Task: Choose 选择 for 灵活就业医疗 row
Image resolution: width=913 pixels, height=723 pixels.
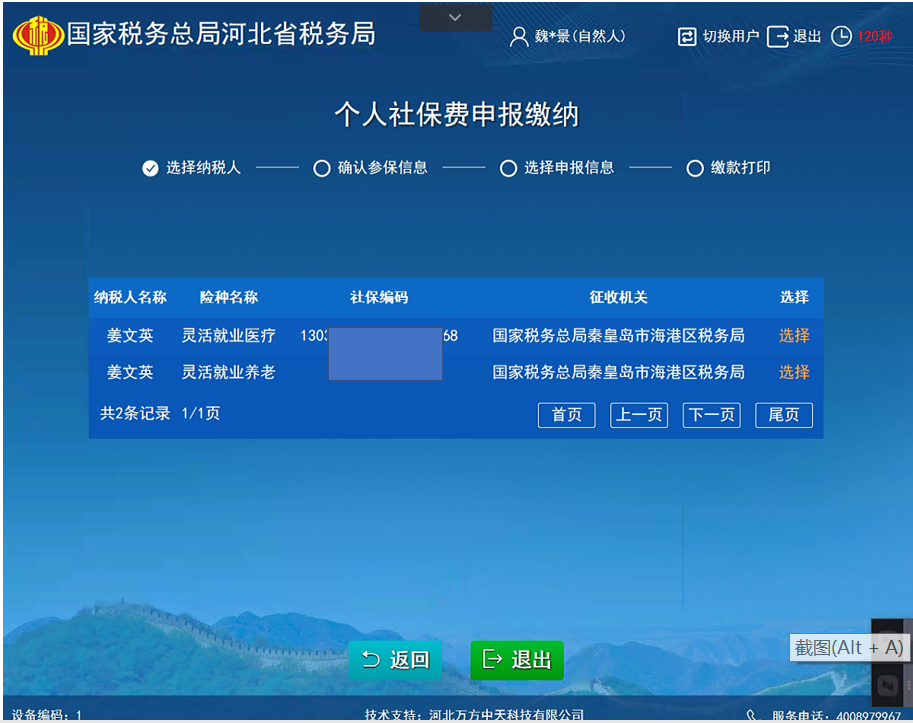Action: pyautogui.click(x=794, y=335)
